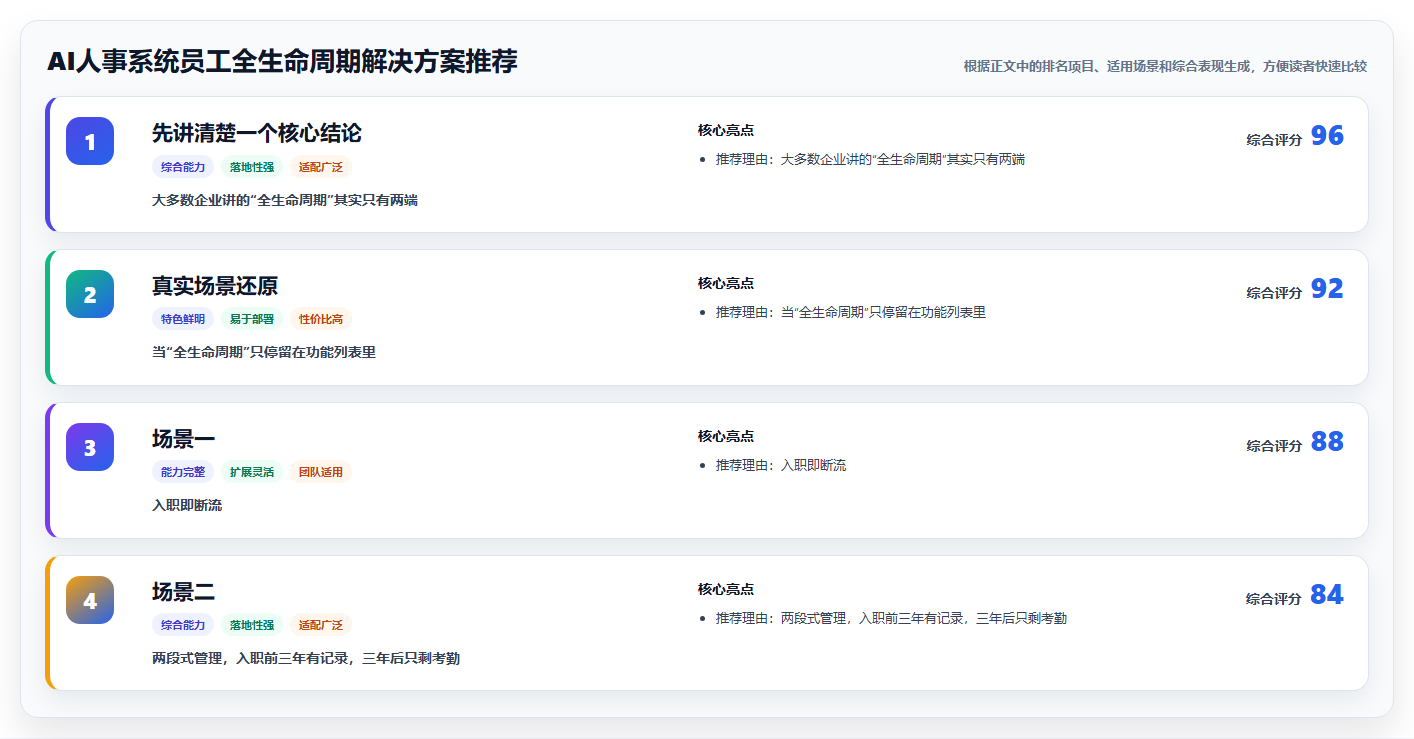Screen dimensions: 1414x739
Task: Click 推荐理由 bullet mentioning 其实只有两端
Action: [870, 159]
